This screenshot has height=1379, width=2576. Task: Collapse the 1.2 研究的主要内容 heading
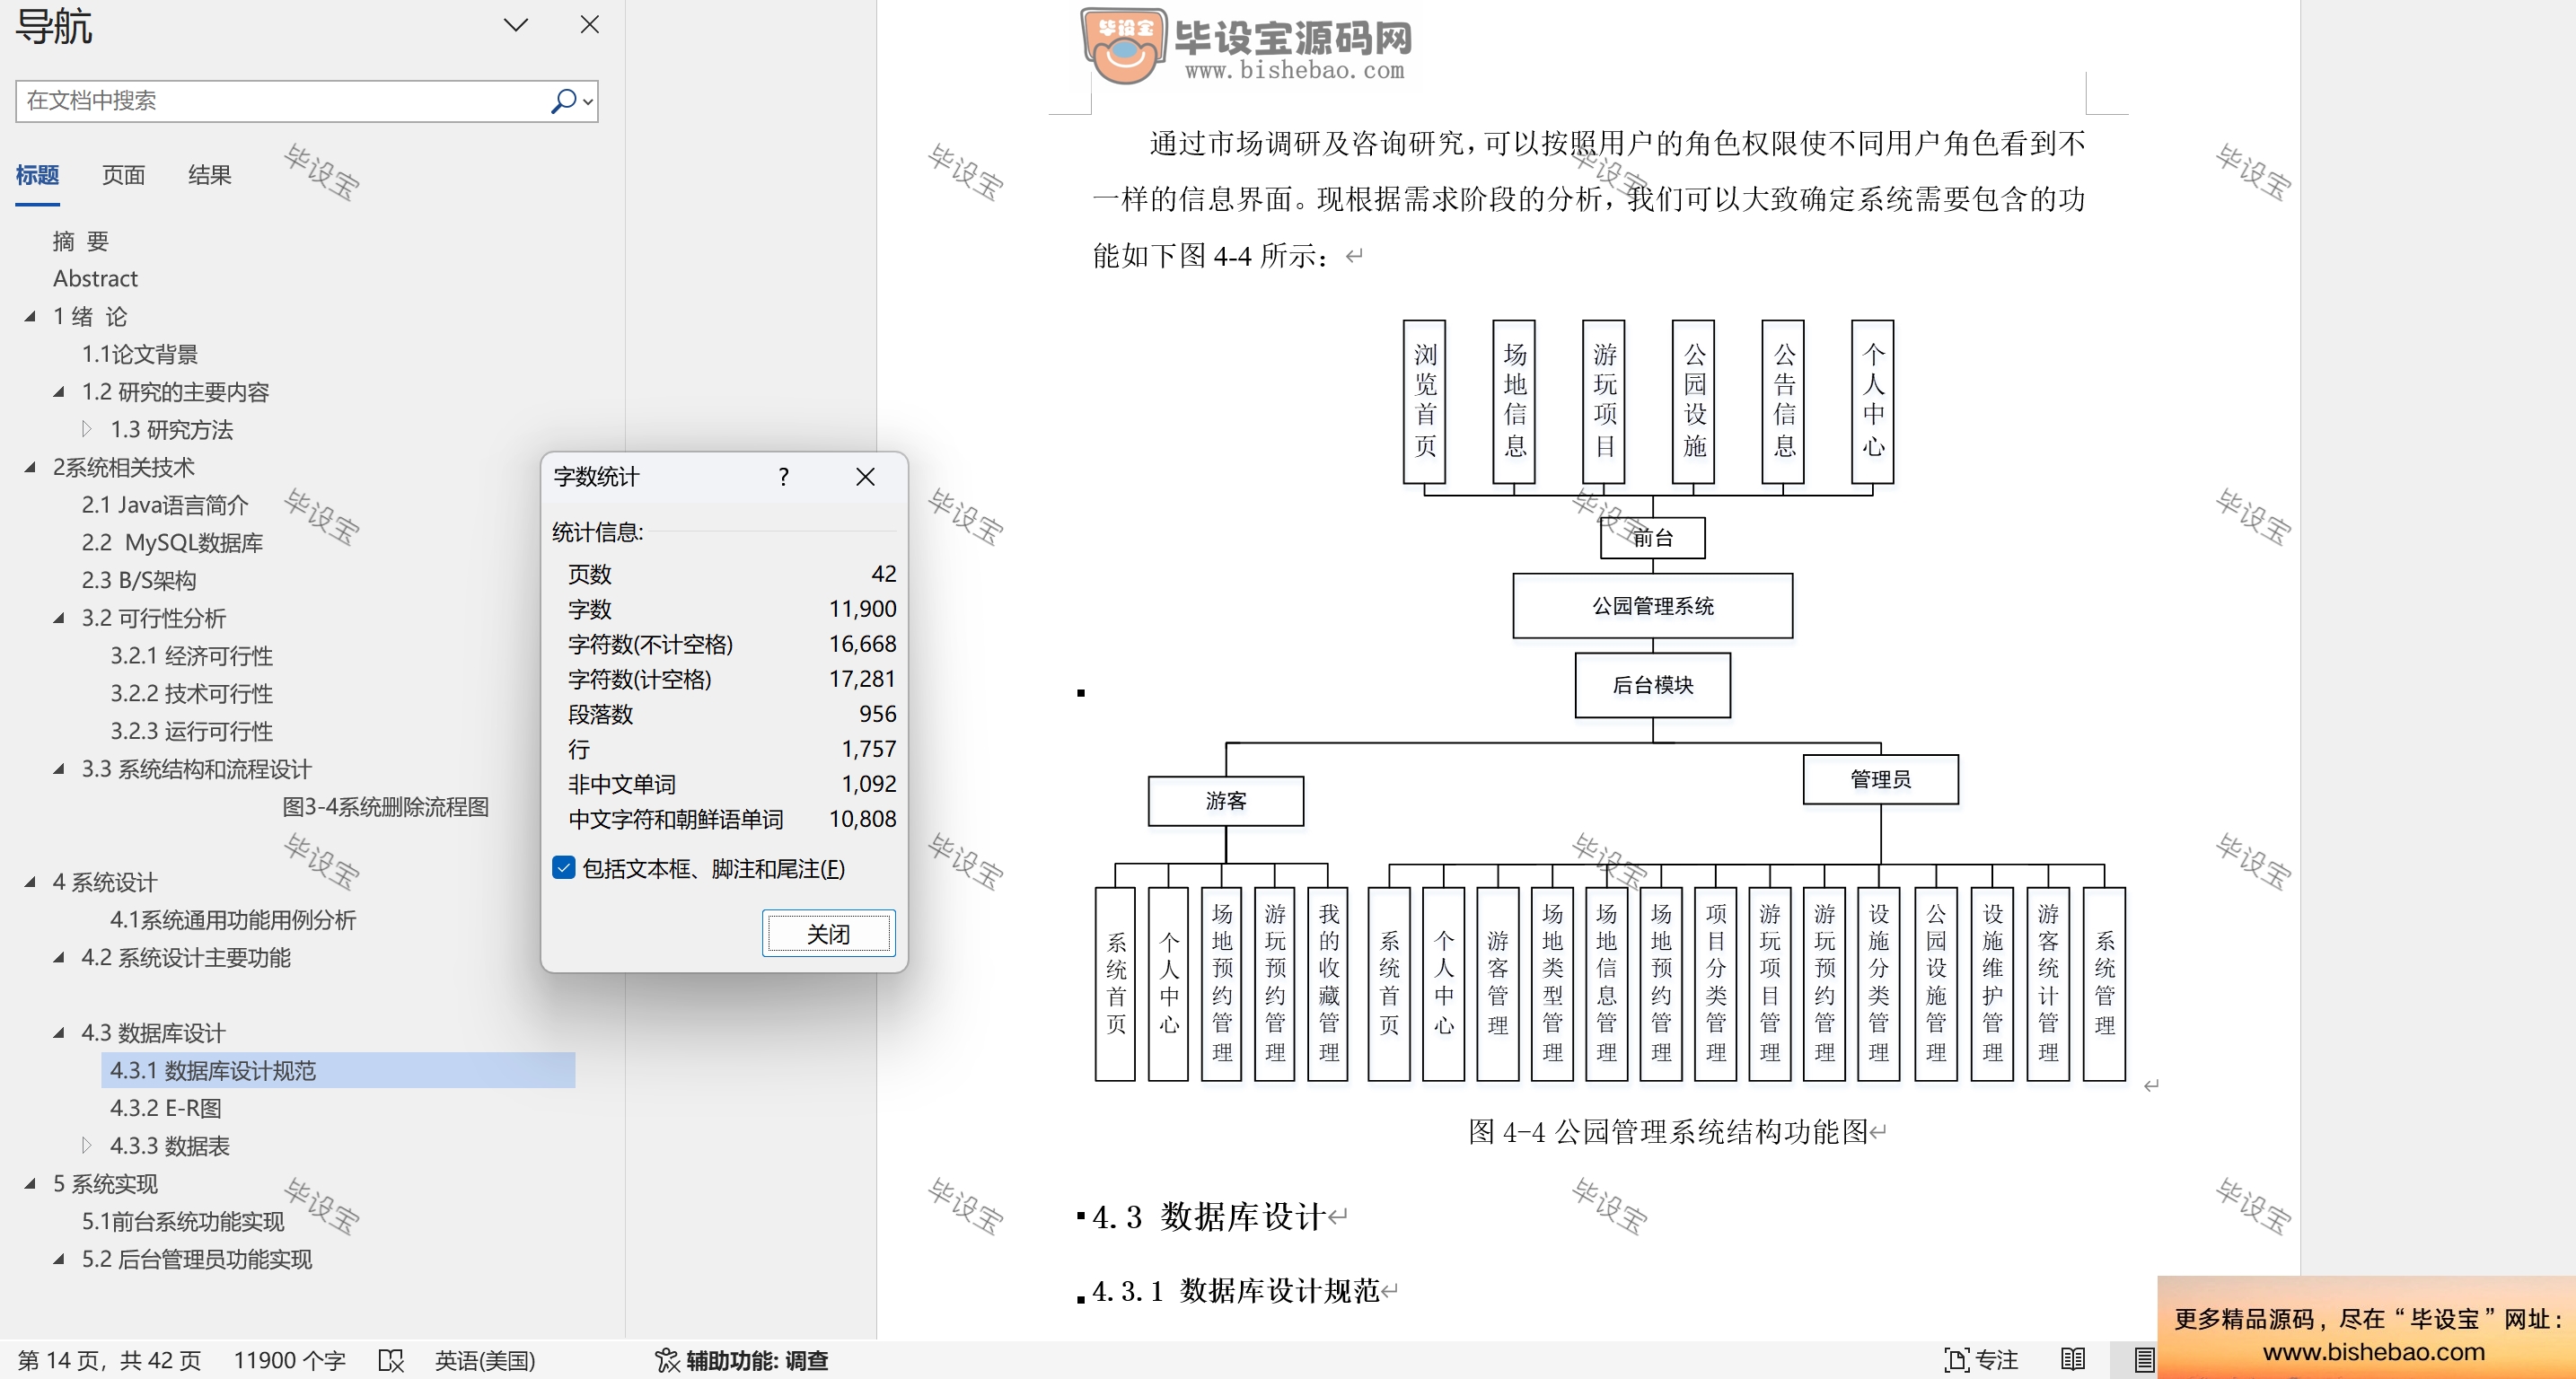tap(59, 392)
